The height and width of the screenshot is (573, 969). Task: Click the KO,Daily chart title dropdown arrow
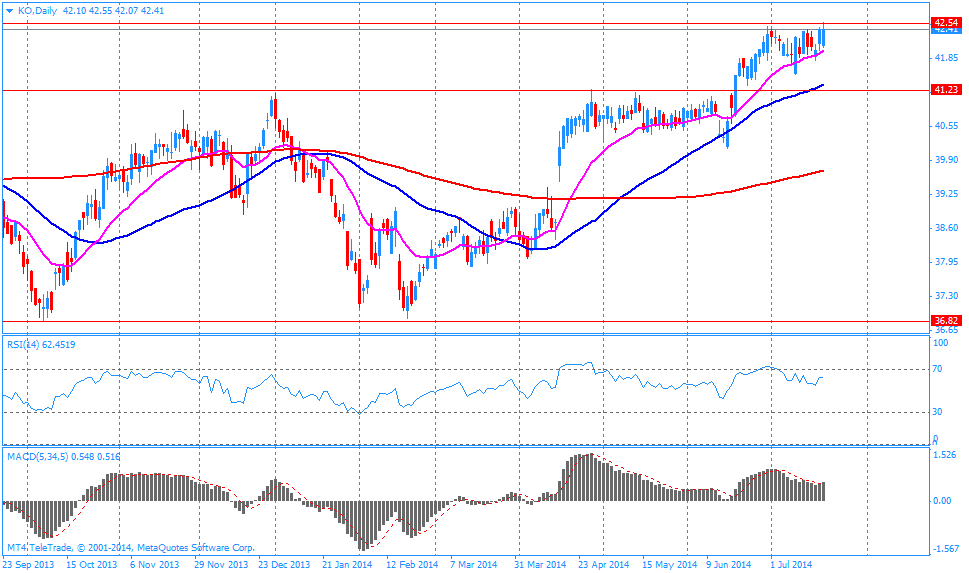tap(9, 11)
